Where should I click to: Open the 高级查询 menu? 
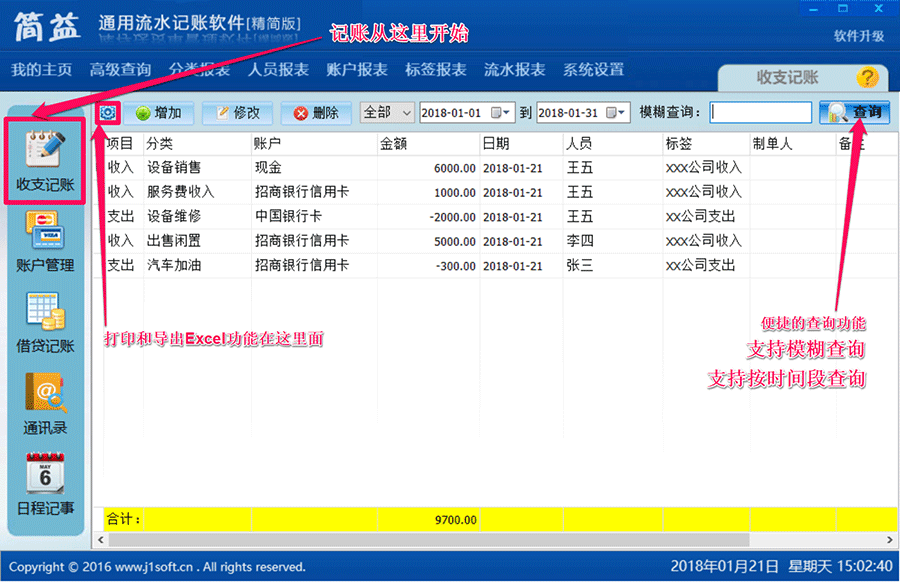120,69
